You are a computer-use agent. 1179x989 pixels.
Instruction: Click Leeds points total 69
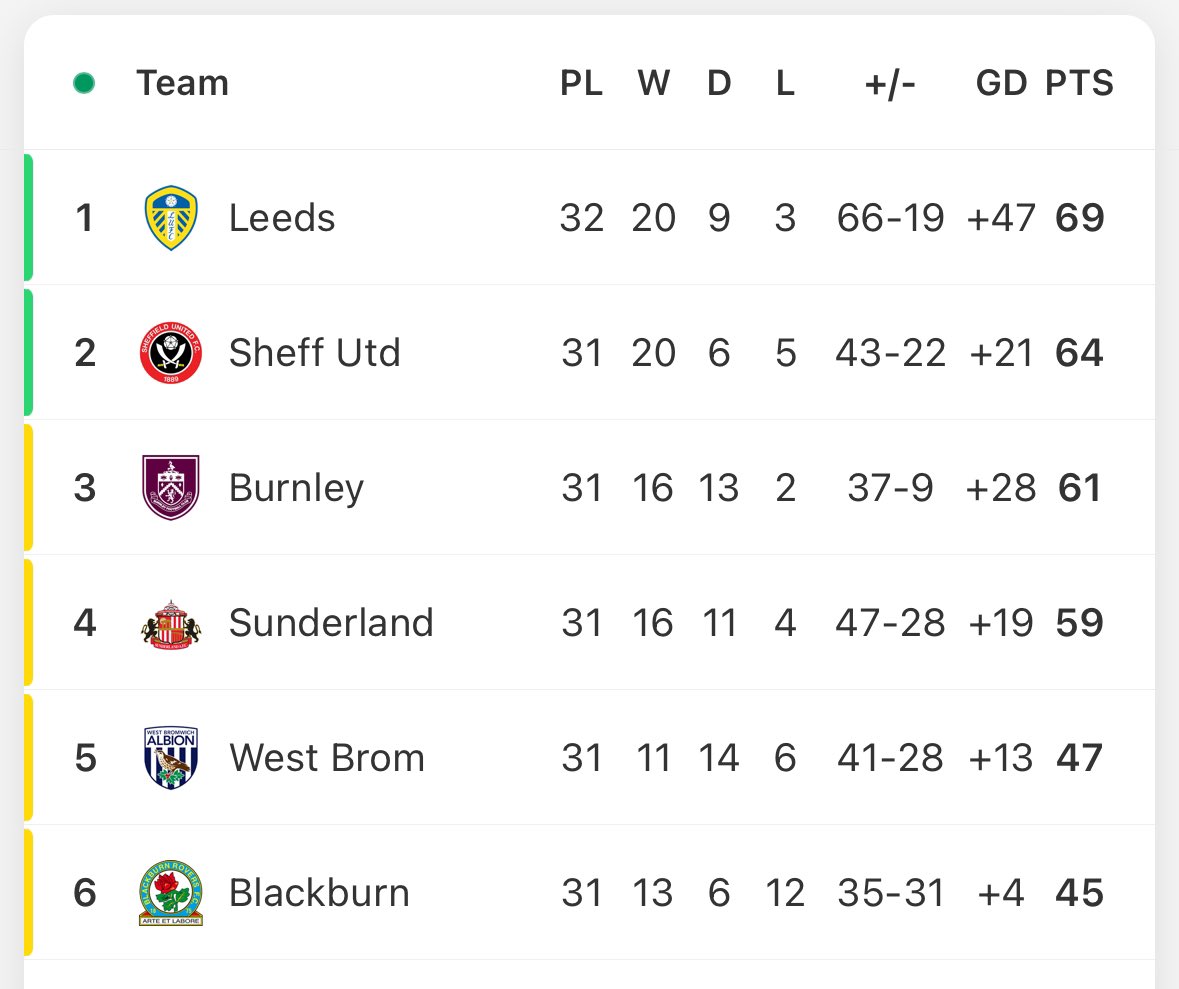[x=1080, y=218]
